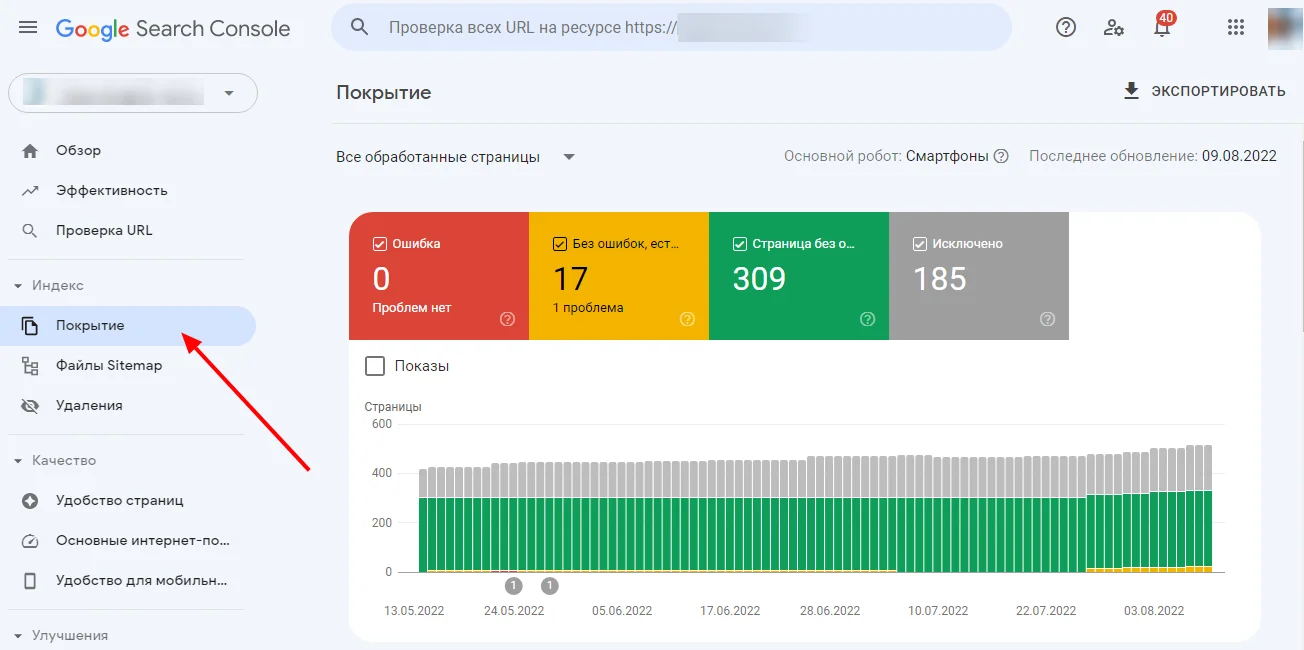Open Все обработанные страницы filter dropdown
This screenshot has height=650, width=1304.
tap(456, 157)
